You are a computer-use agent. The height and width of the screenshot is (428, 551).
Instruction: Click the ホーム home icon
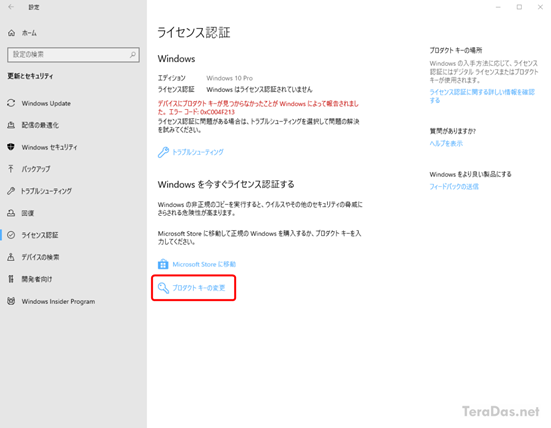click(x=11, y=33)
